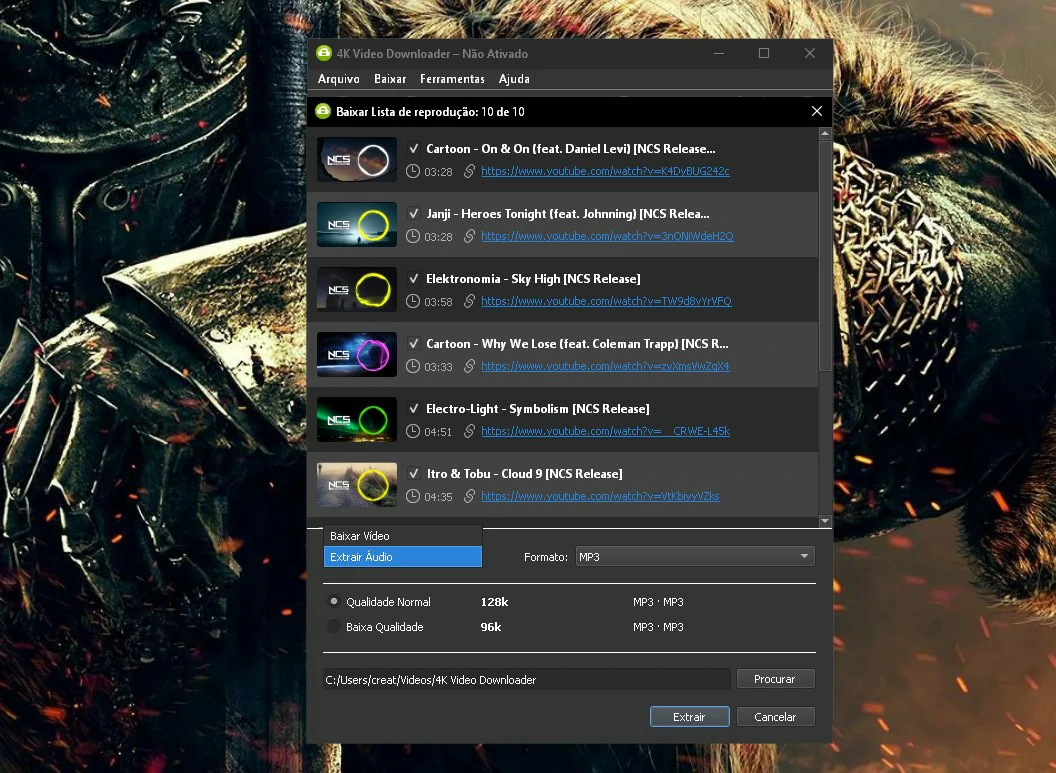The image size is (1056, 773).
Task: Click thumbnail of Cartoon - On & On
Action: (x=357, y=160)
